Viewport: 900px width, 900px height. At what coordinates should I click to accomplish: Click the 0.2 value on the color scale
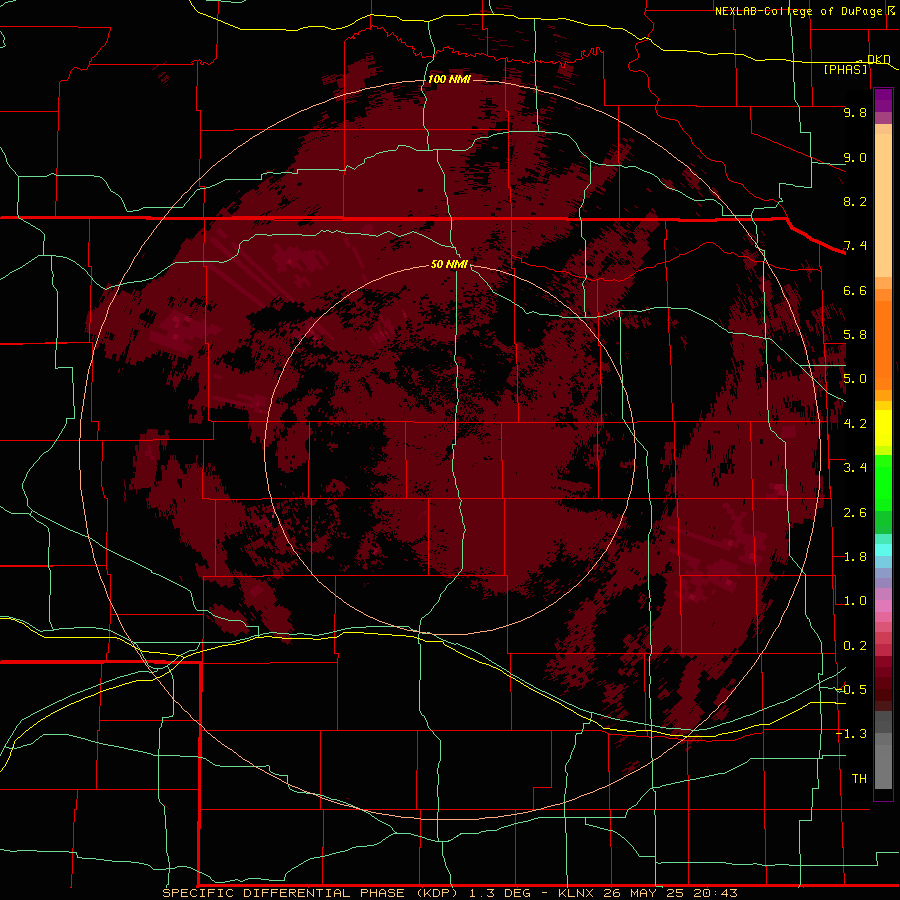click(x=855, y=646)
